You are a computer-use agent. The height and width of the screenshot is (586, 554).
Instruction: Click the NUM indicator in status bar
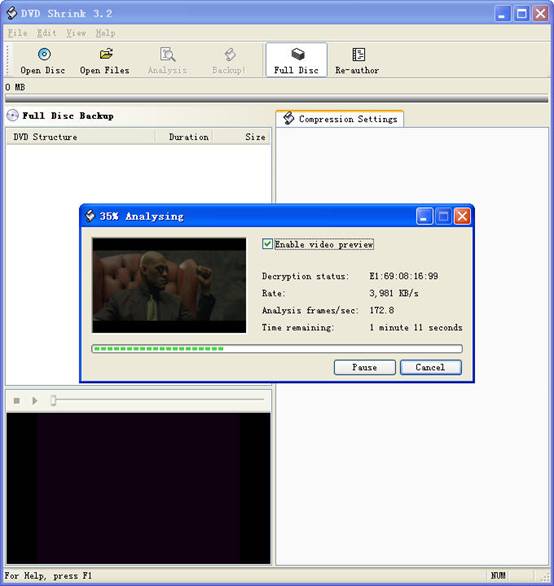[498, 576]
